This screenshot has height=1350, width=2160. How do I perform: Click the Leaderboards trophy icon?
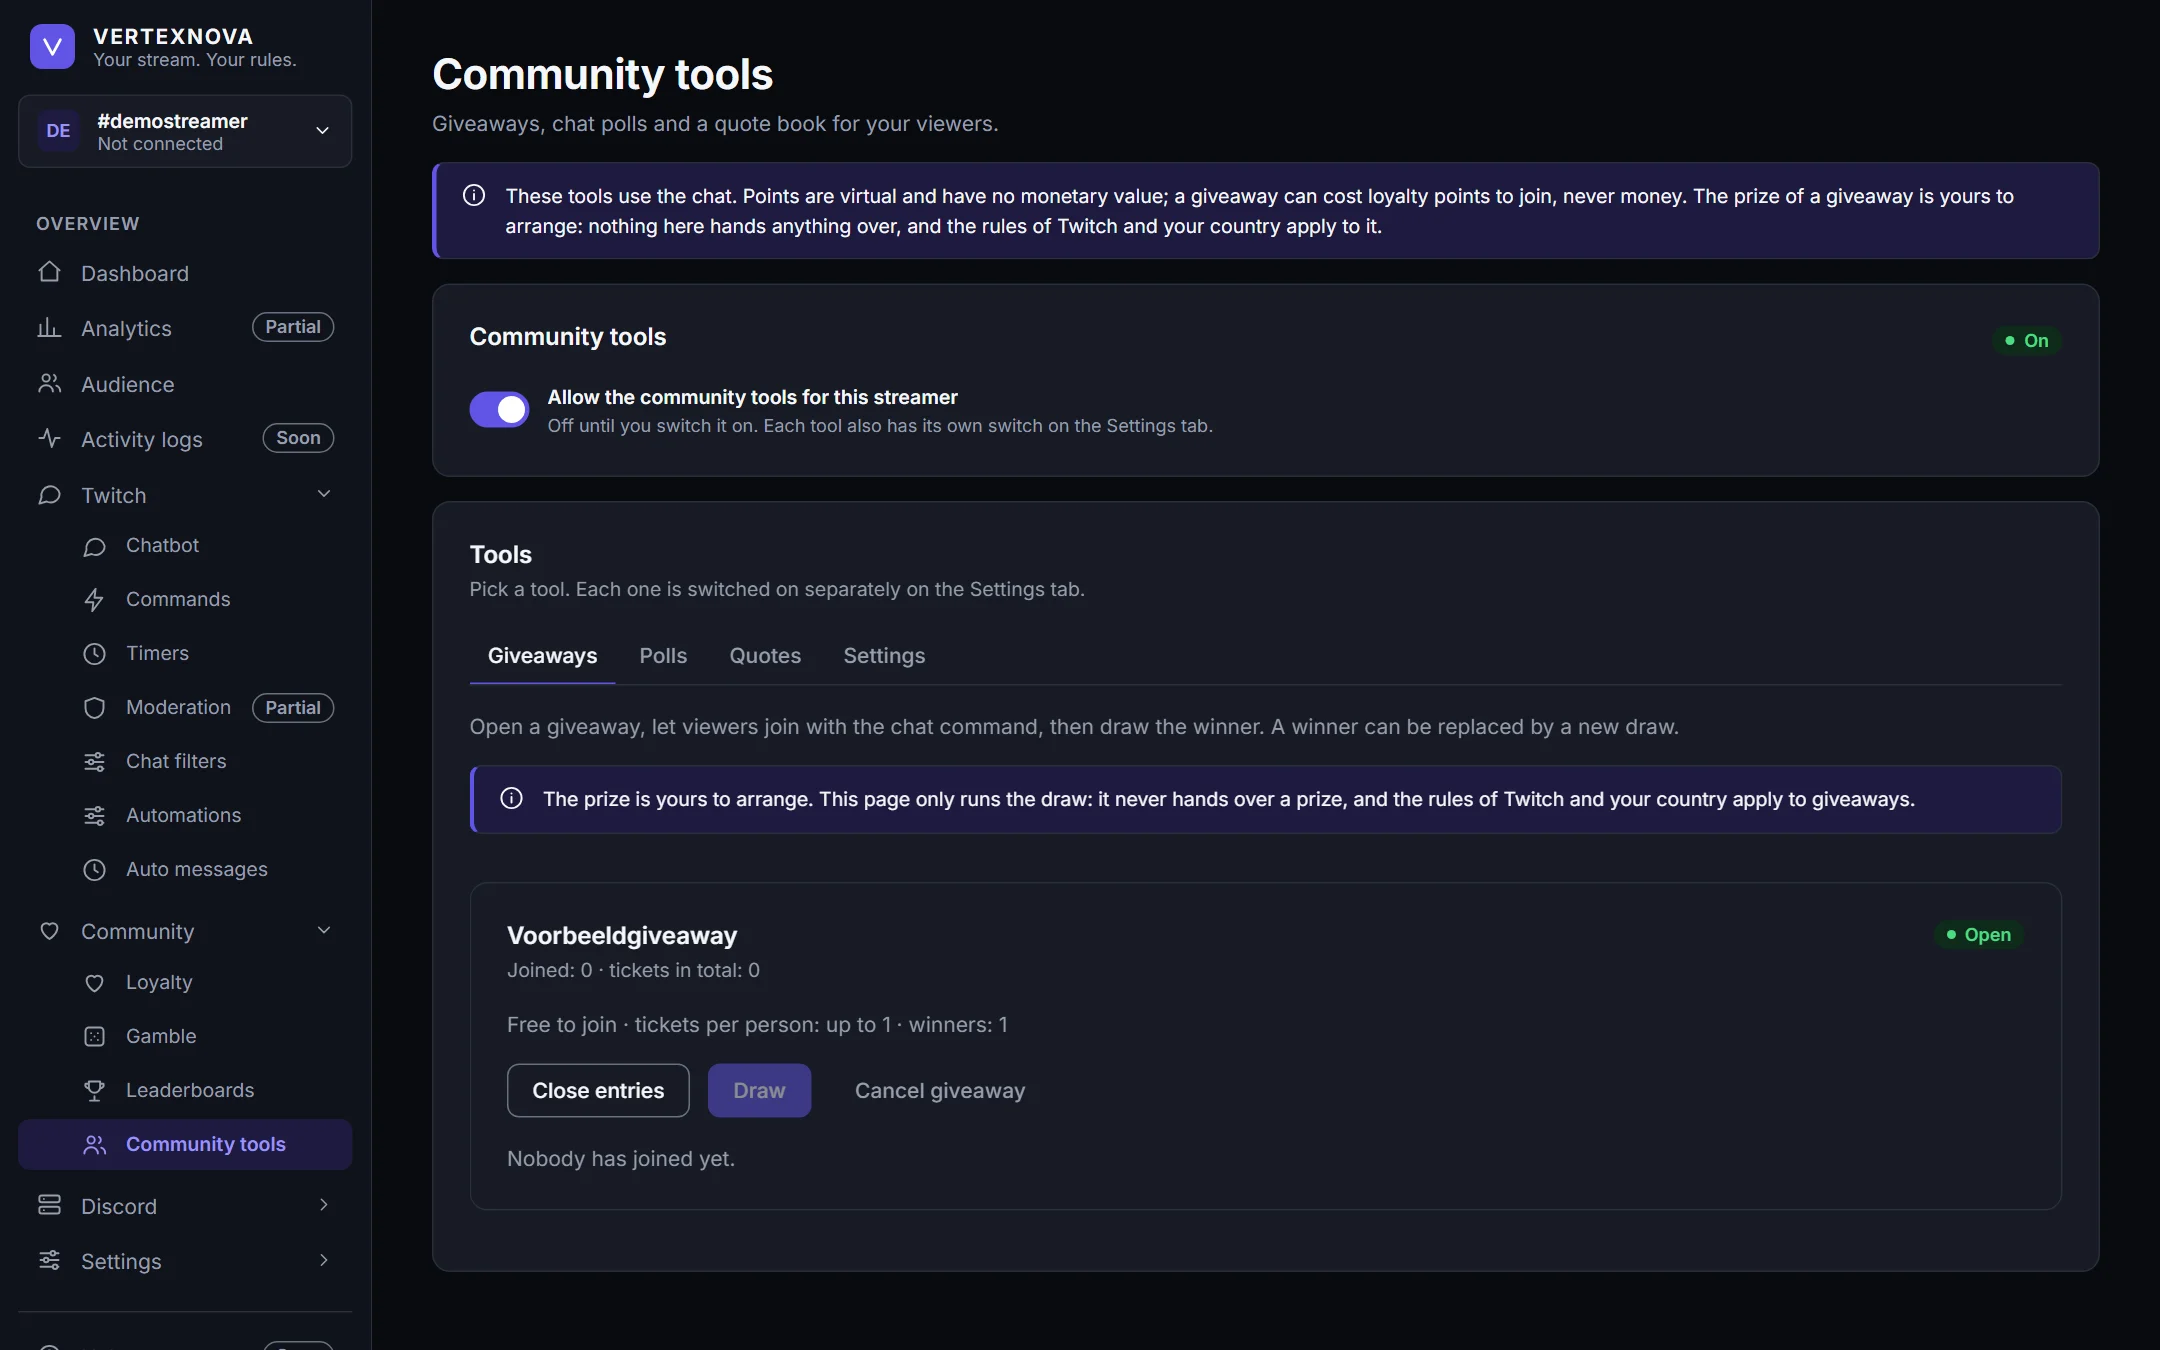point(94,1091)
